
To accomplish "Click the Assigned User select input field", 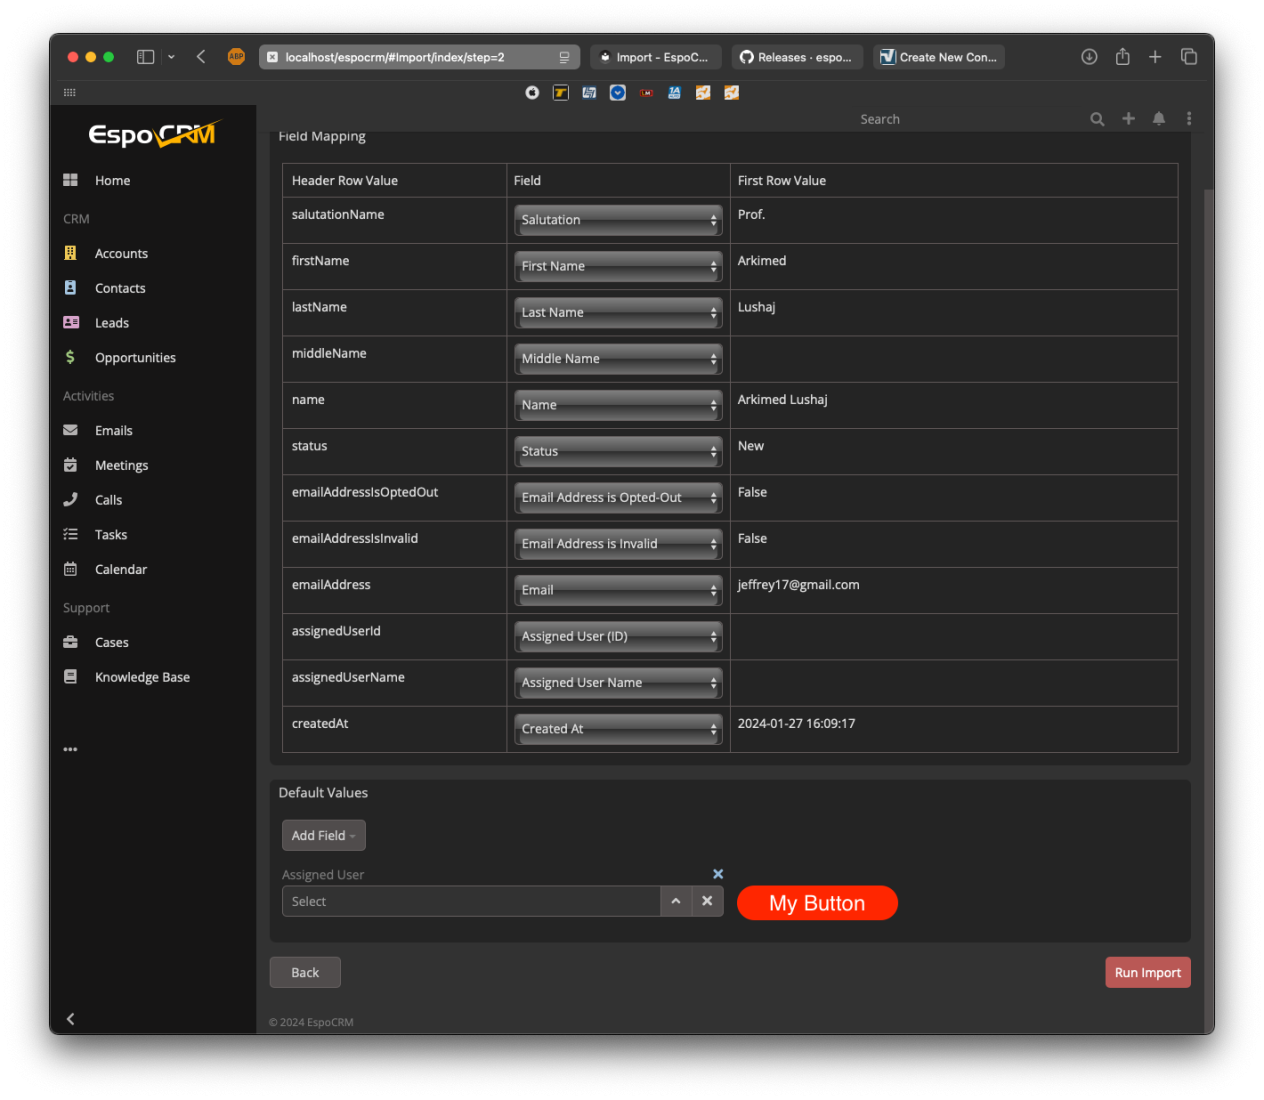I will point(470,901).
